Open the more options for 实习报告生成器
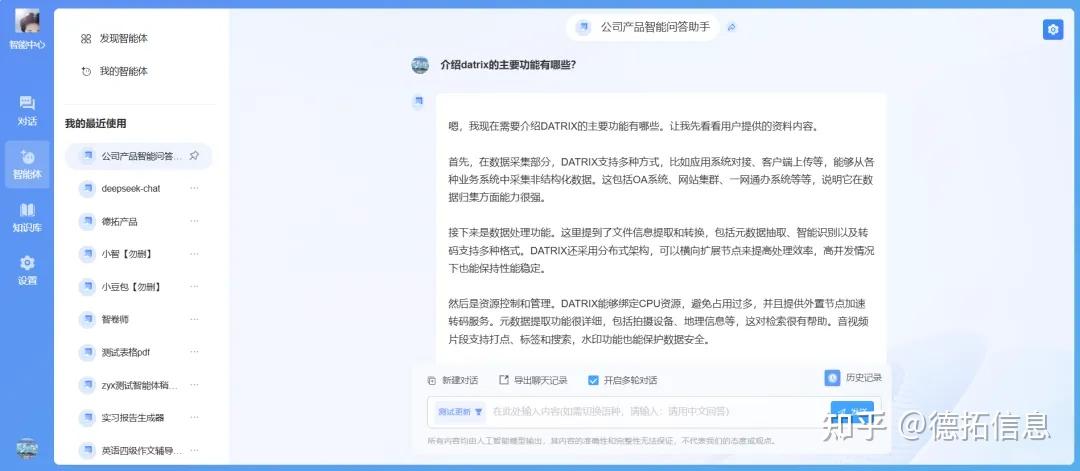1080x471 pixels. pyautogui.click(x=194, y=417)
